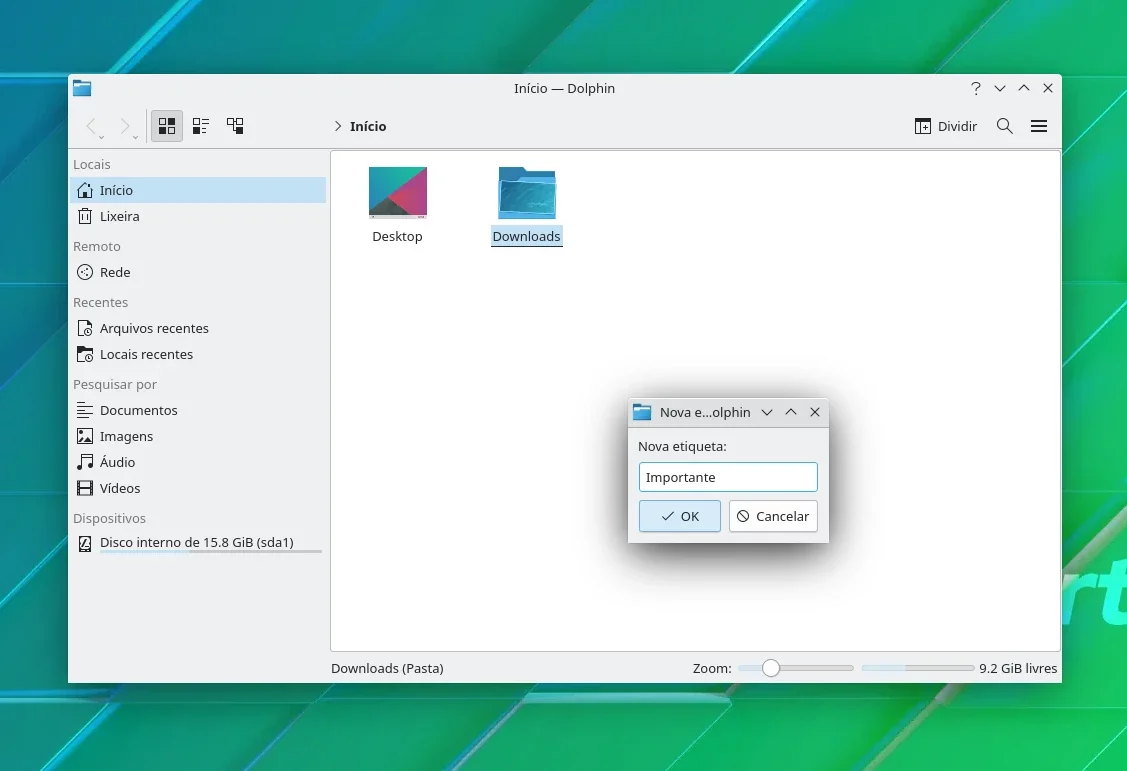This screenshot has width=1127, height=771.
Task: Click the Recentes section header
Action: [x=101, y=303]
